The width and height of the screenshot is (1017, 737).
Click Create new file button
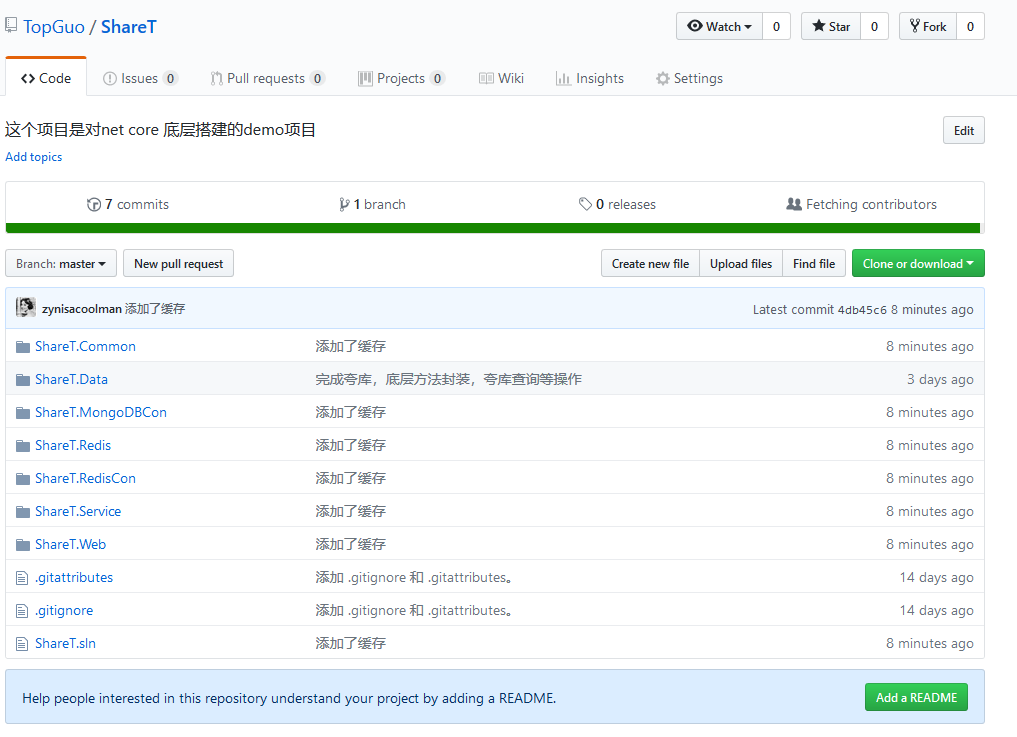pyautogui.click(x=650, y=263)
